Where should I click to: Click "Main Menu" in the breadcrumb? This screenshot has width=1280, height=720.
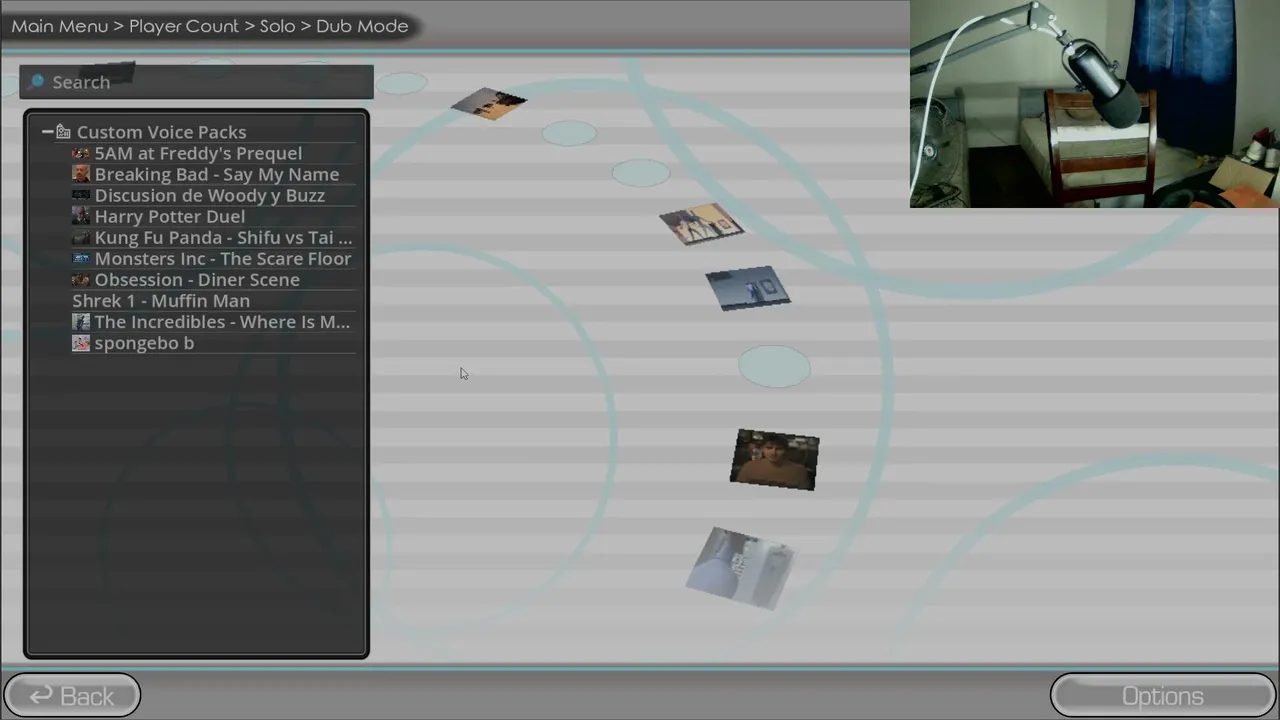tap(60, 26)
